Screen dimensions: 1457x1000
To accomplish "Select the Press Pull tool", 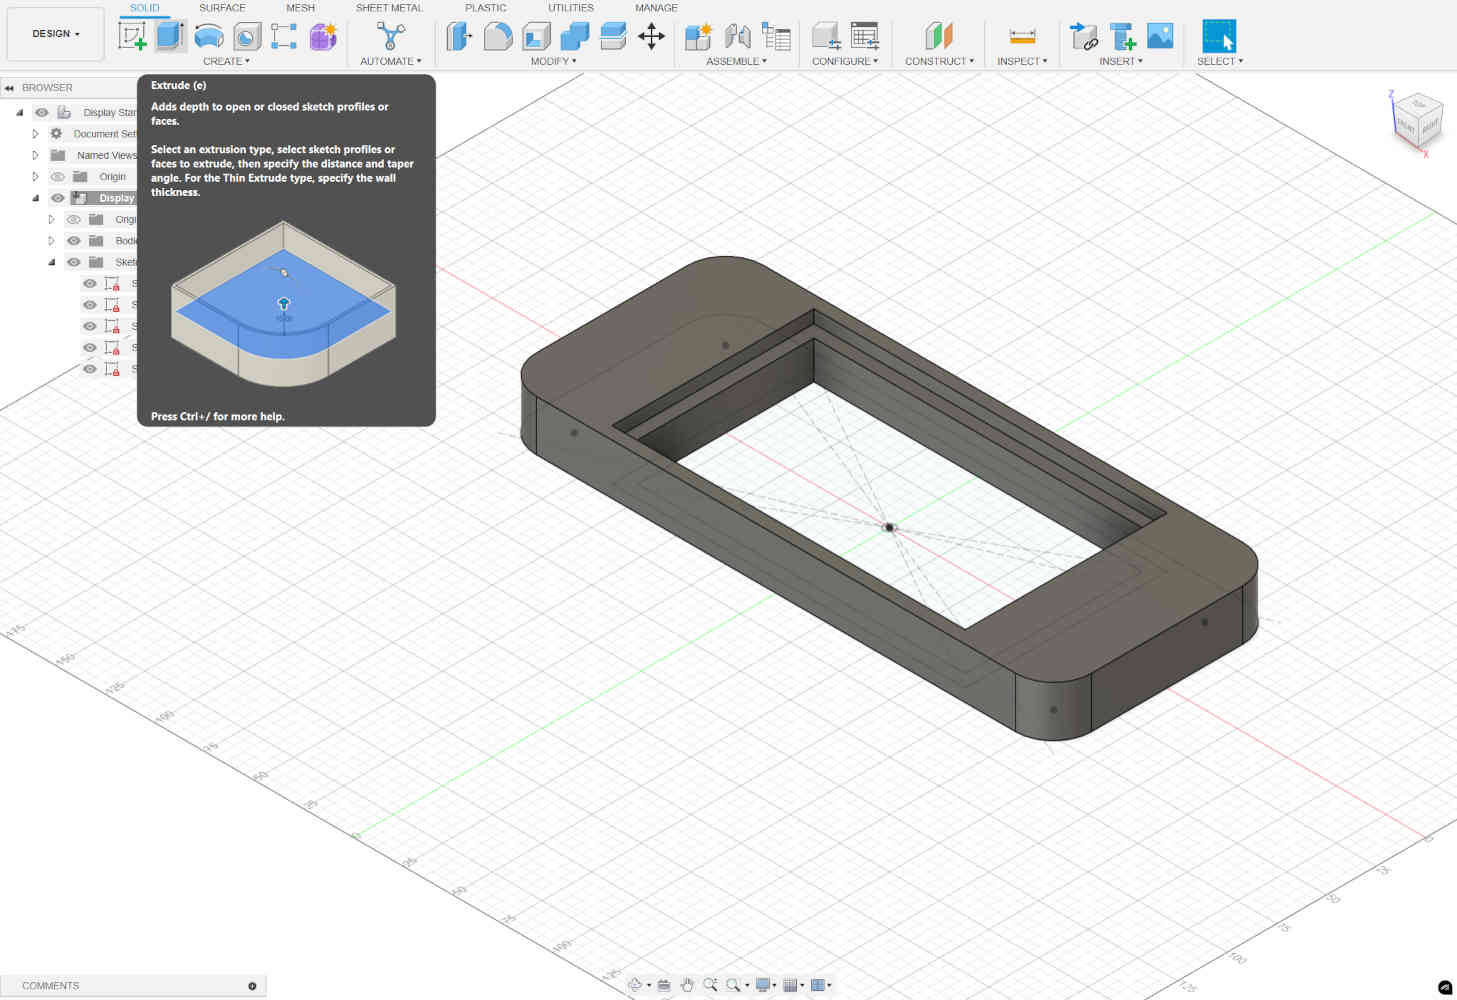I will click(x=459, y=37).
